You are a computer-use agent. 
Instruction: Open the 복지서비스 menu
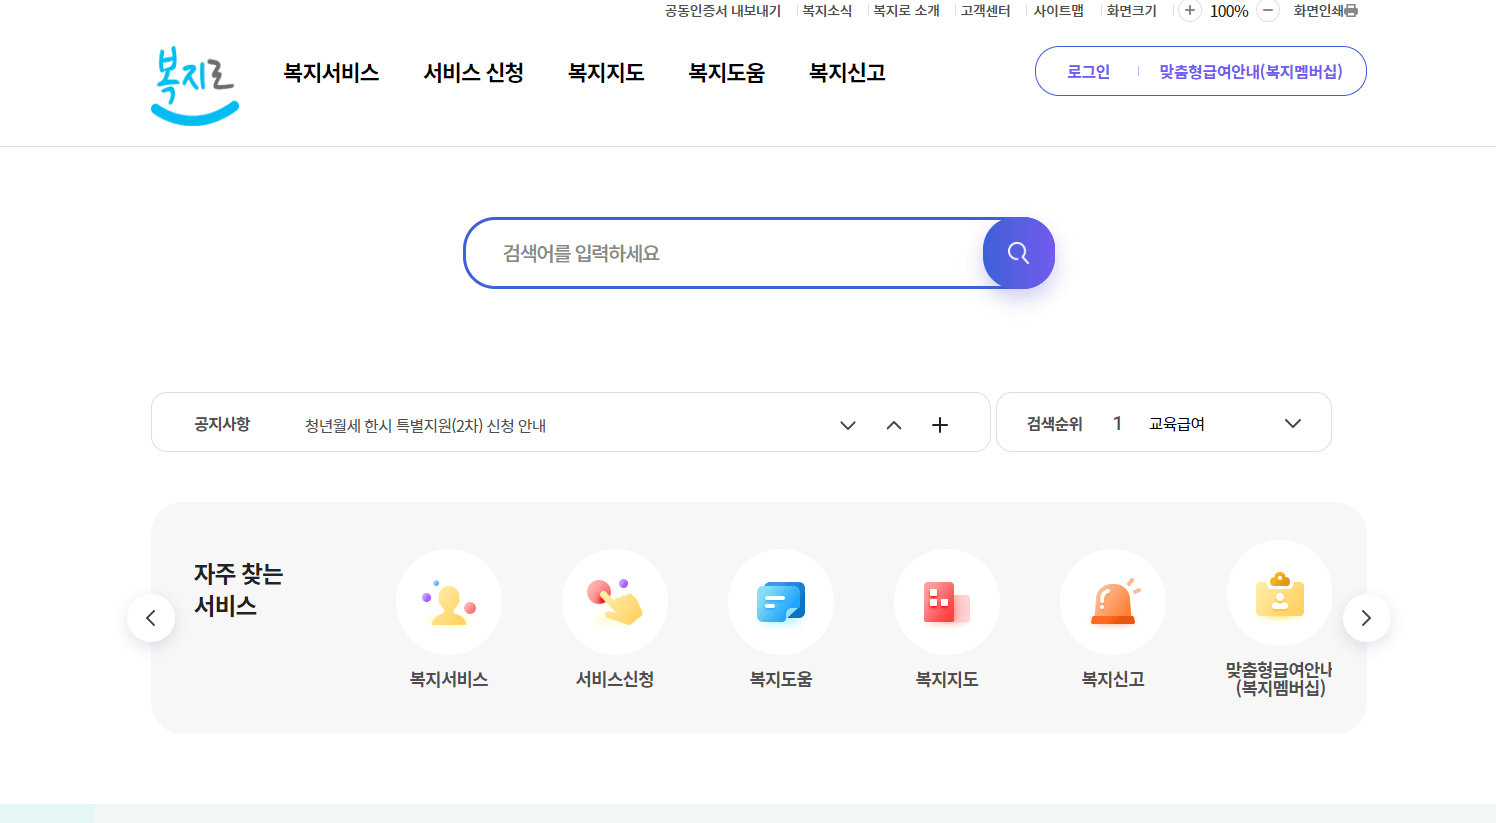pyautogui.click(x=331, y=72)
